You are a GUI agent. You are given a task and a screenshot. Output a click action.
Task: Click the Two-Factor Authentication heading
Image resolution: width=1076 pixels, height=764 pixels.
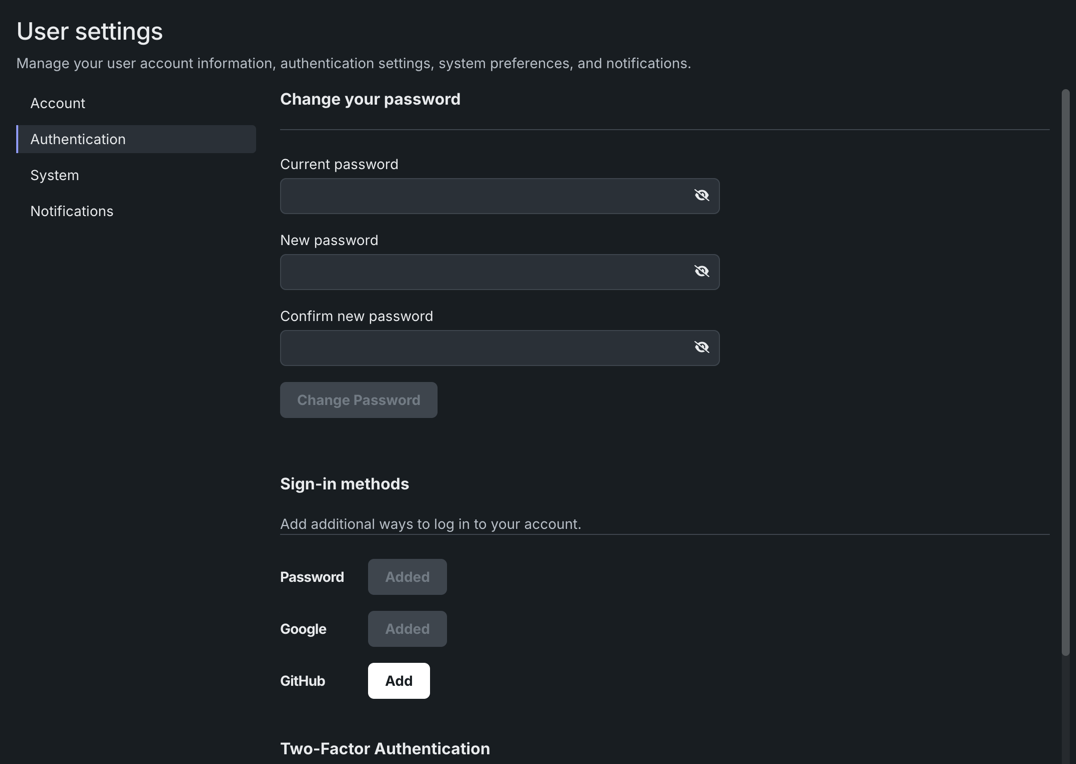pyautogui.click(x=385, y=749)
